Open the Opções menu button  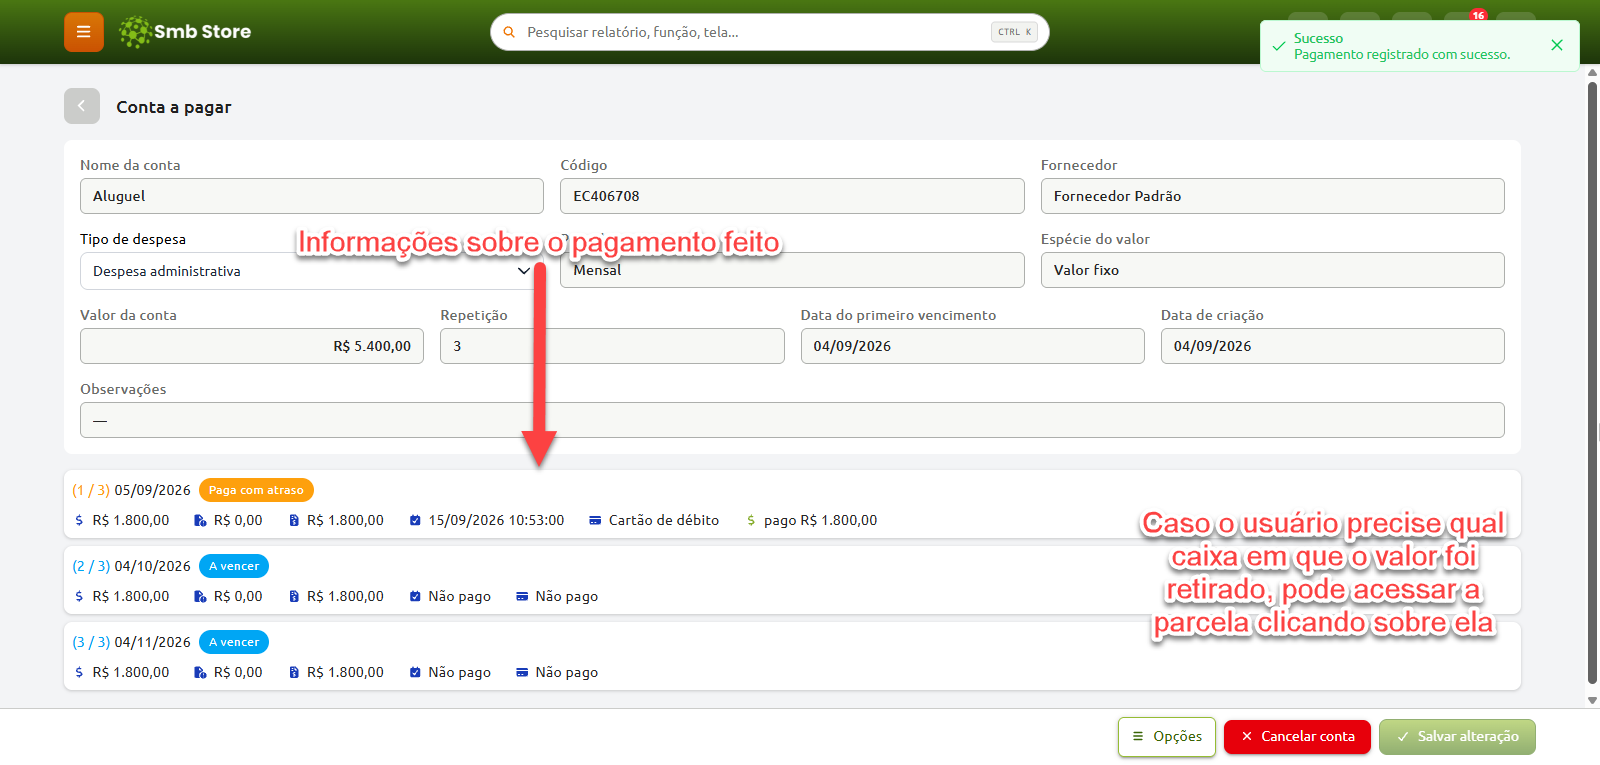(x=1167, y=737)
